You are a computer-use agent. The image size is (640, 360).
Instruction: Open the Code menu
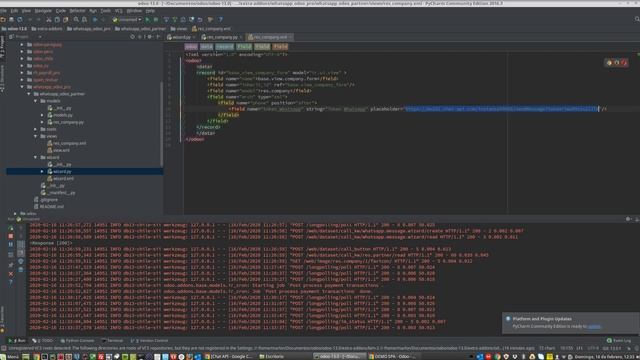60,11
